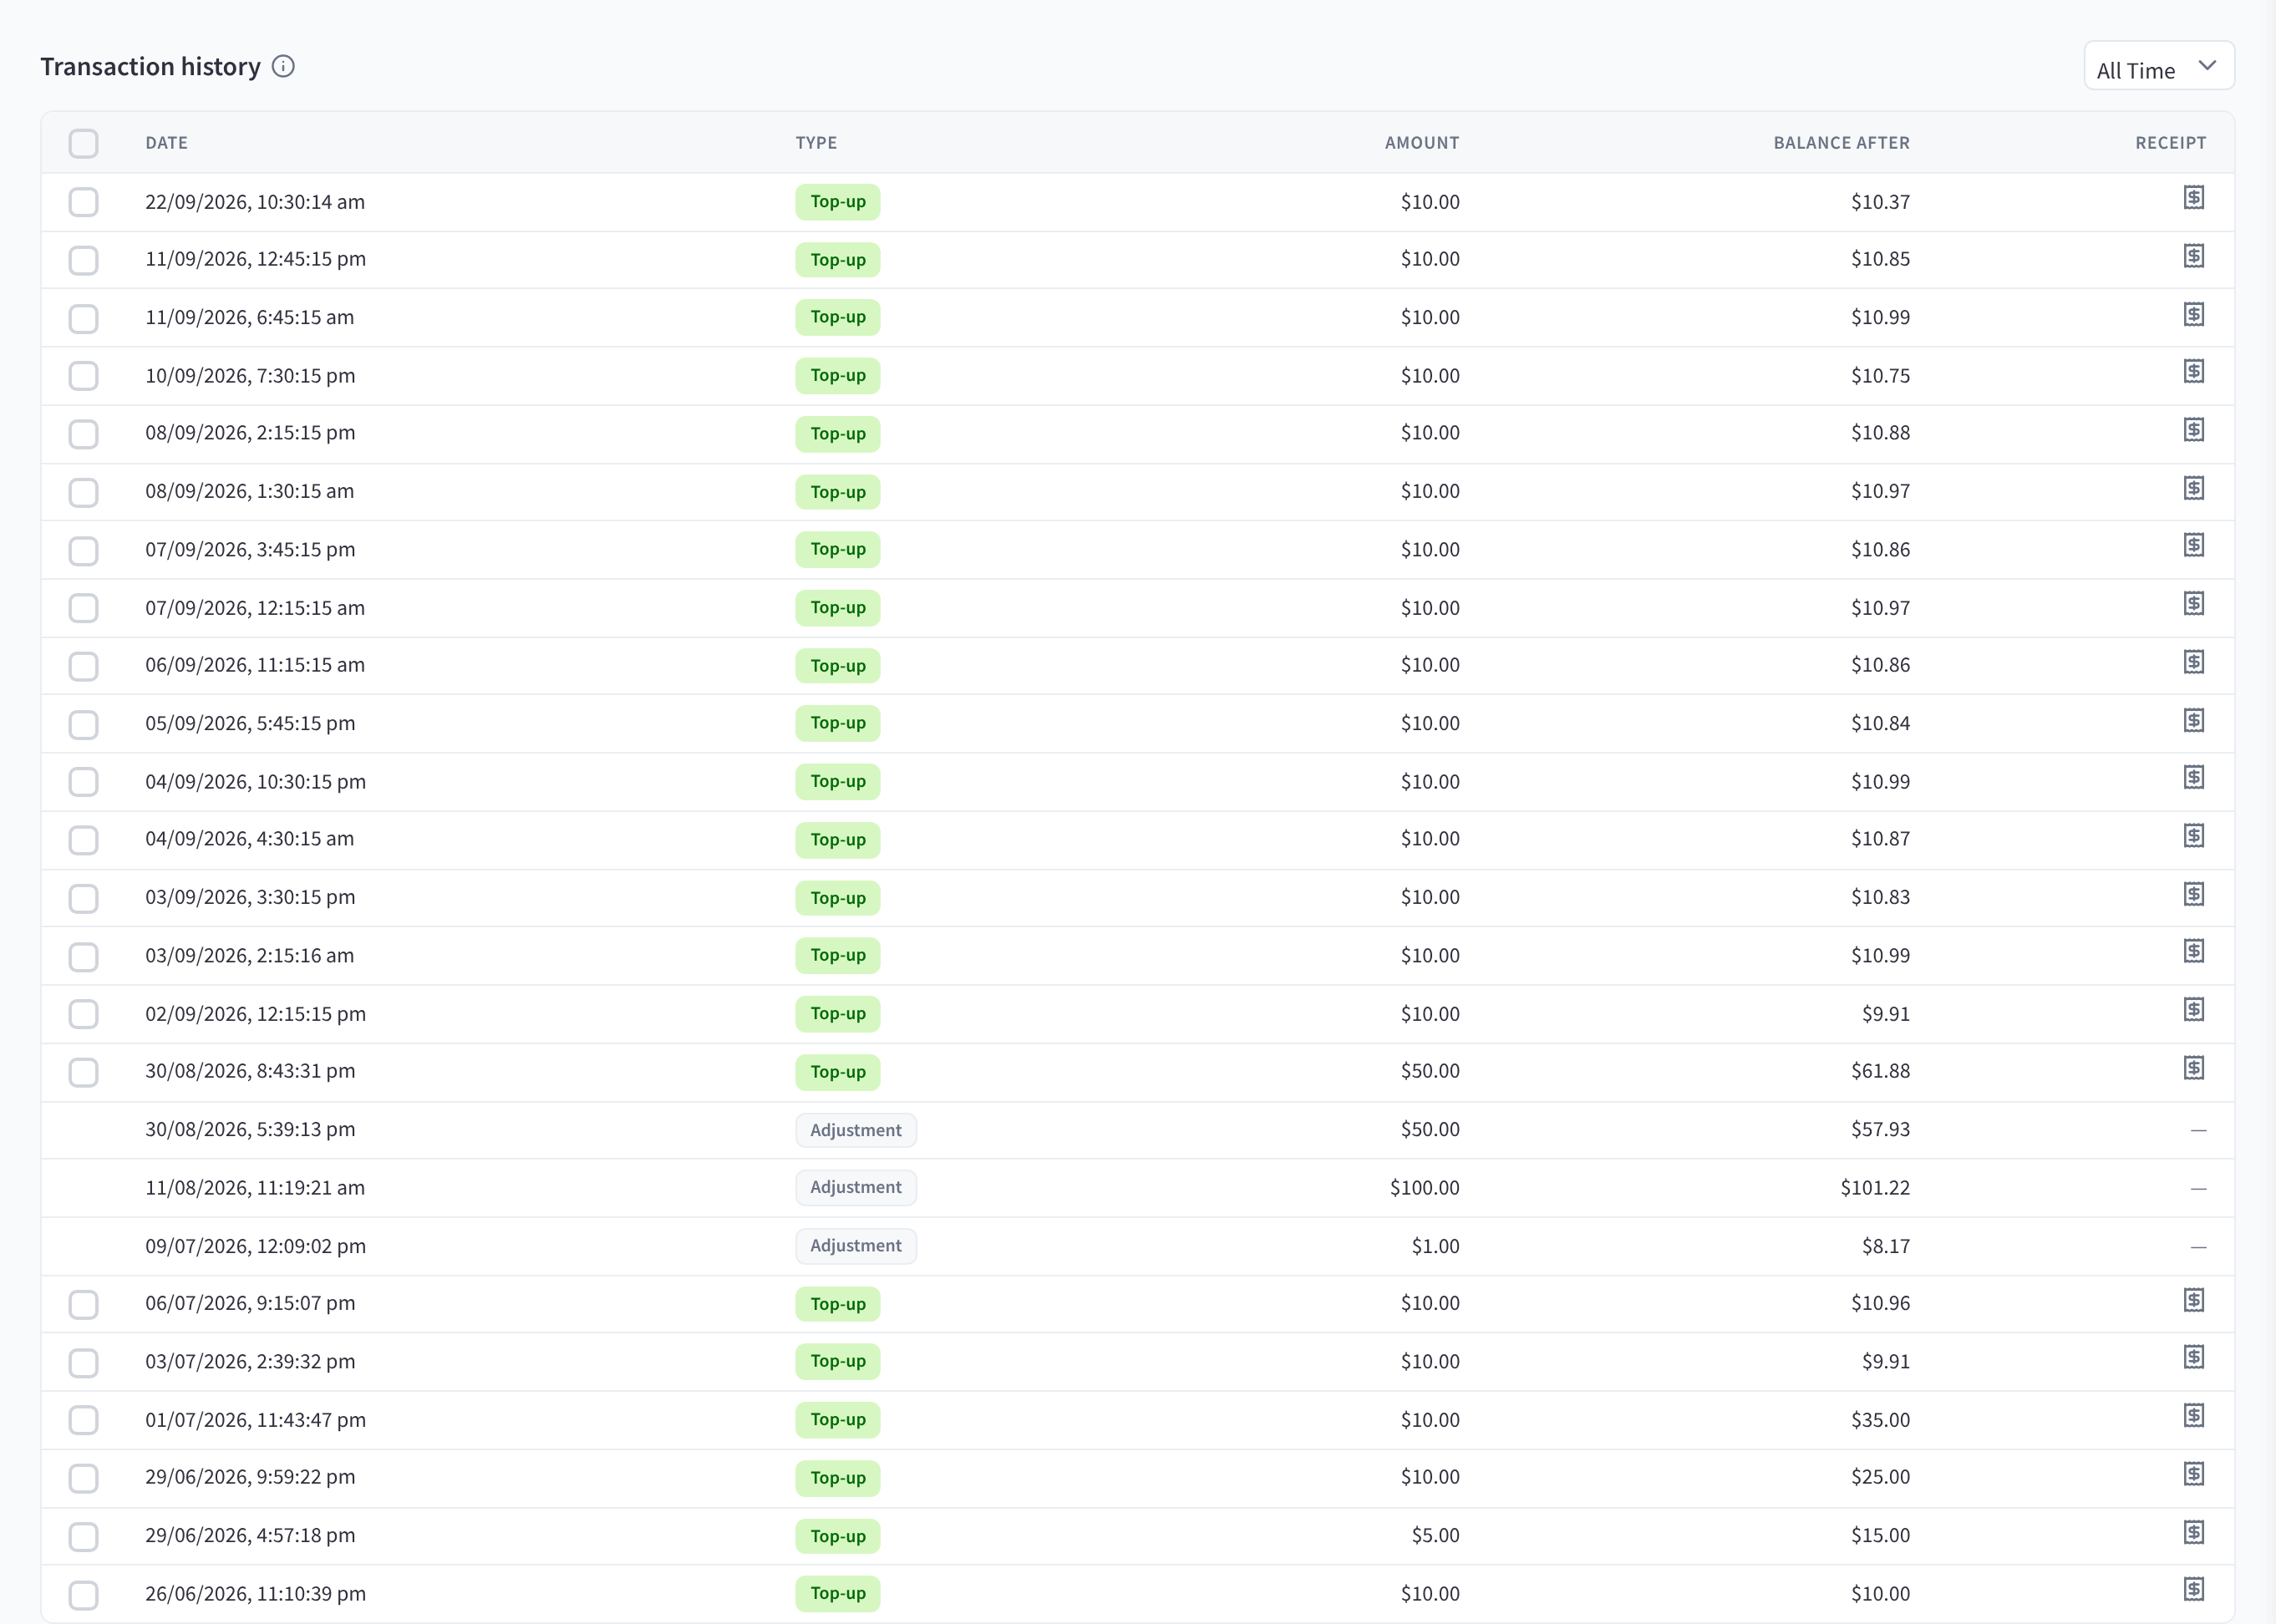Select the 22/09/2026 10:30:14 am row checkbox

84,202
